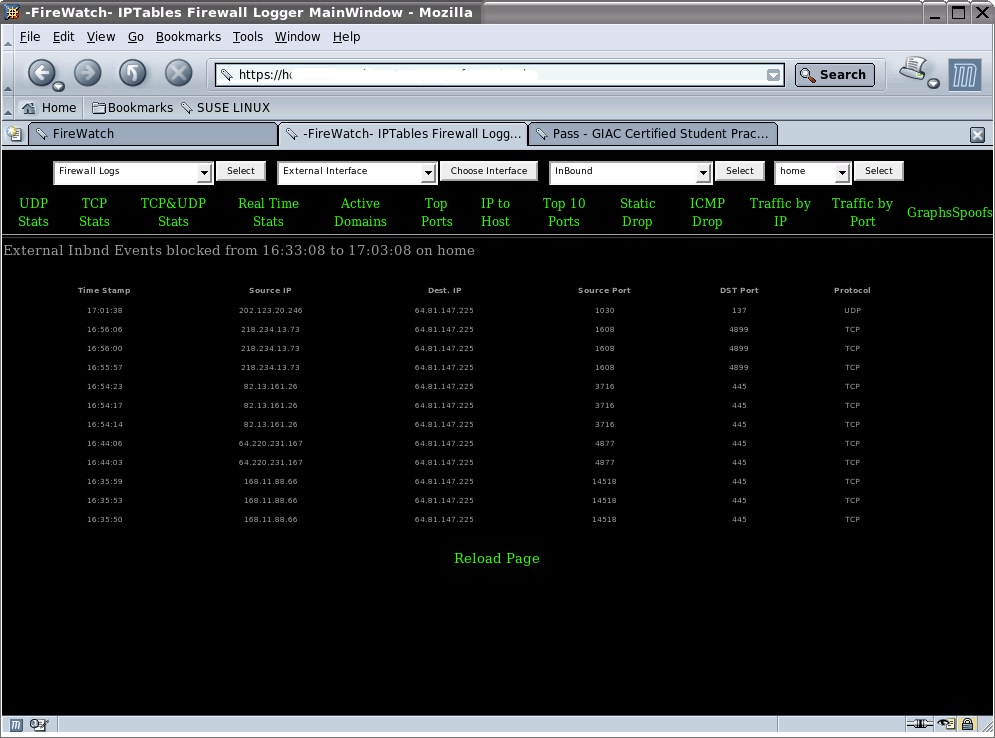
Task: Expand the InBound direction dropdown
Action: (703, 173)
